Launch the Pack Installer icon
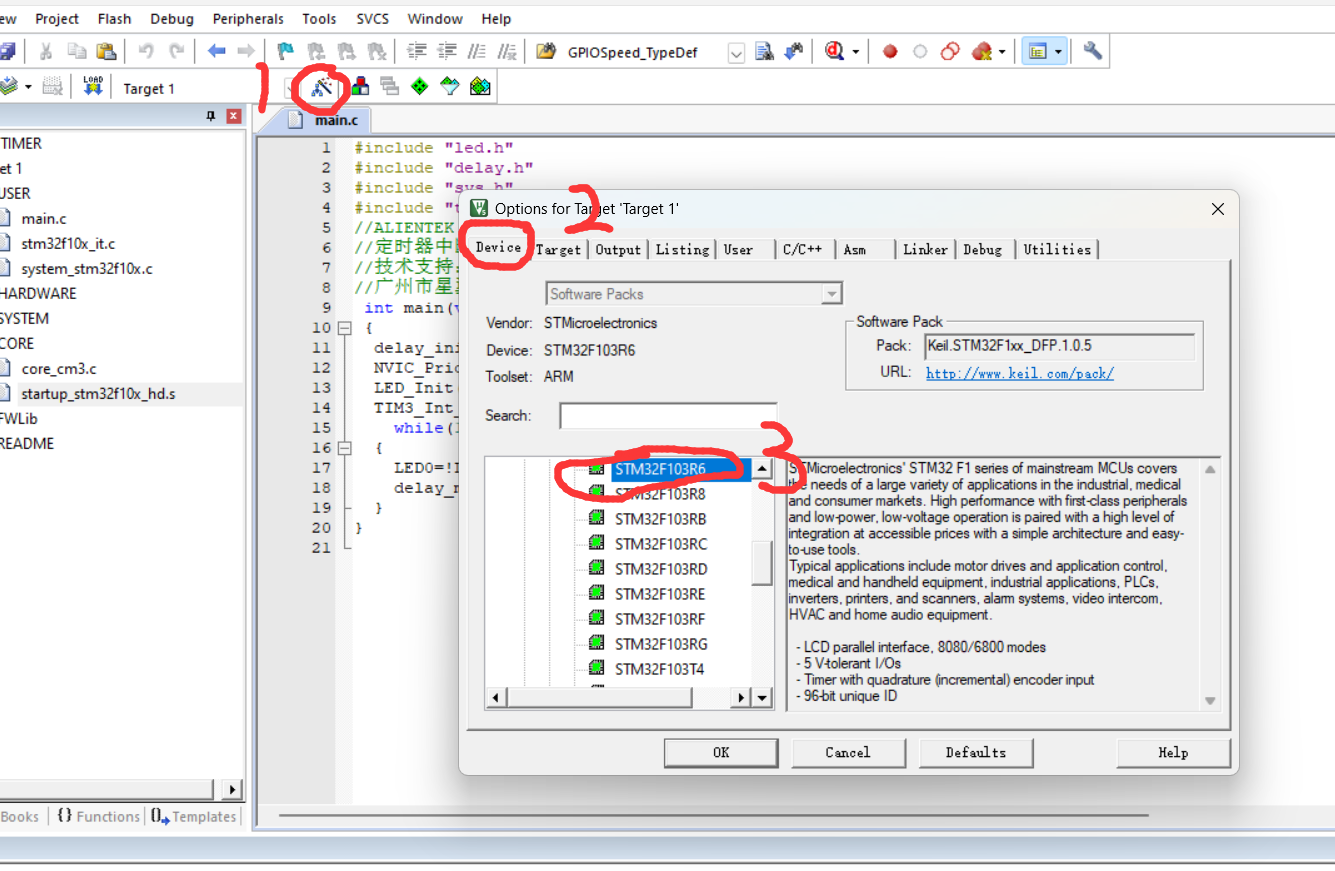The image size is (1335, 871). pos(480,87)
